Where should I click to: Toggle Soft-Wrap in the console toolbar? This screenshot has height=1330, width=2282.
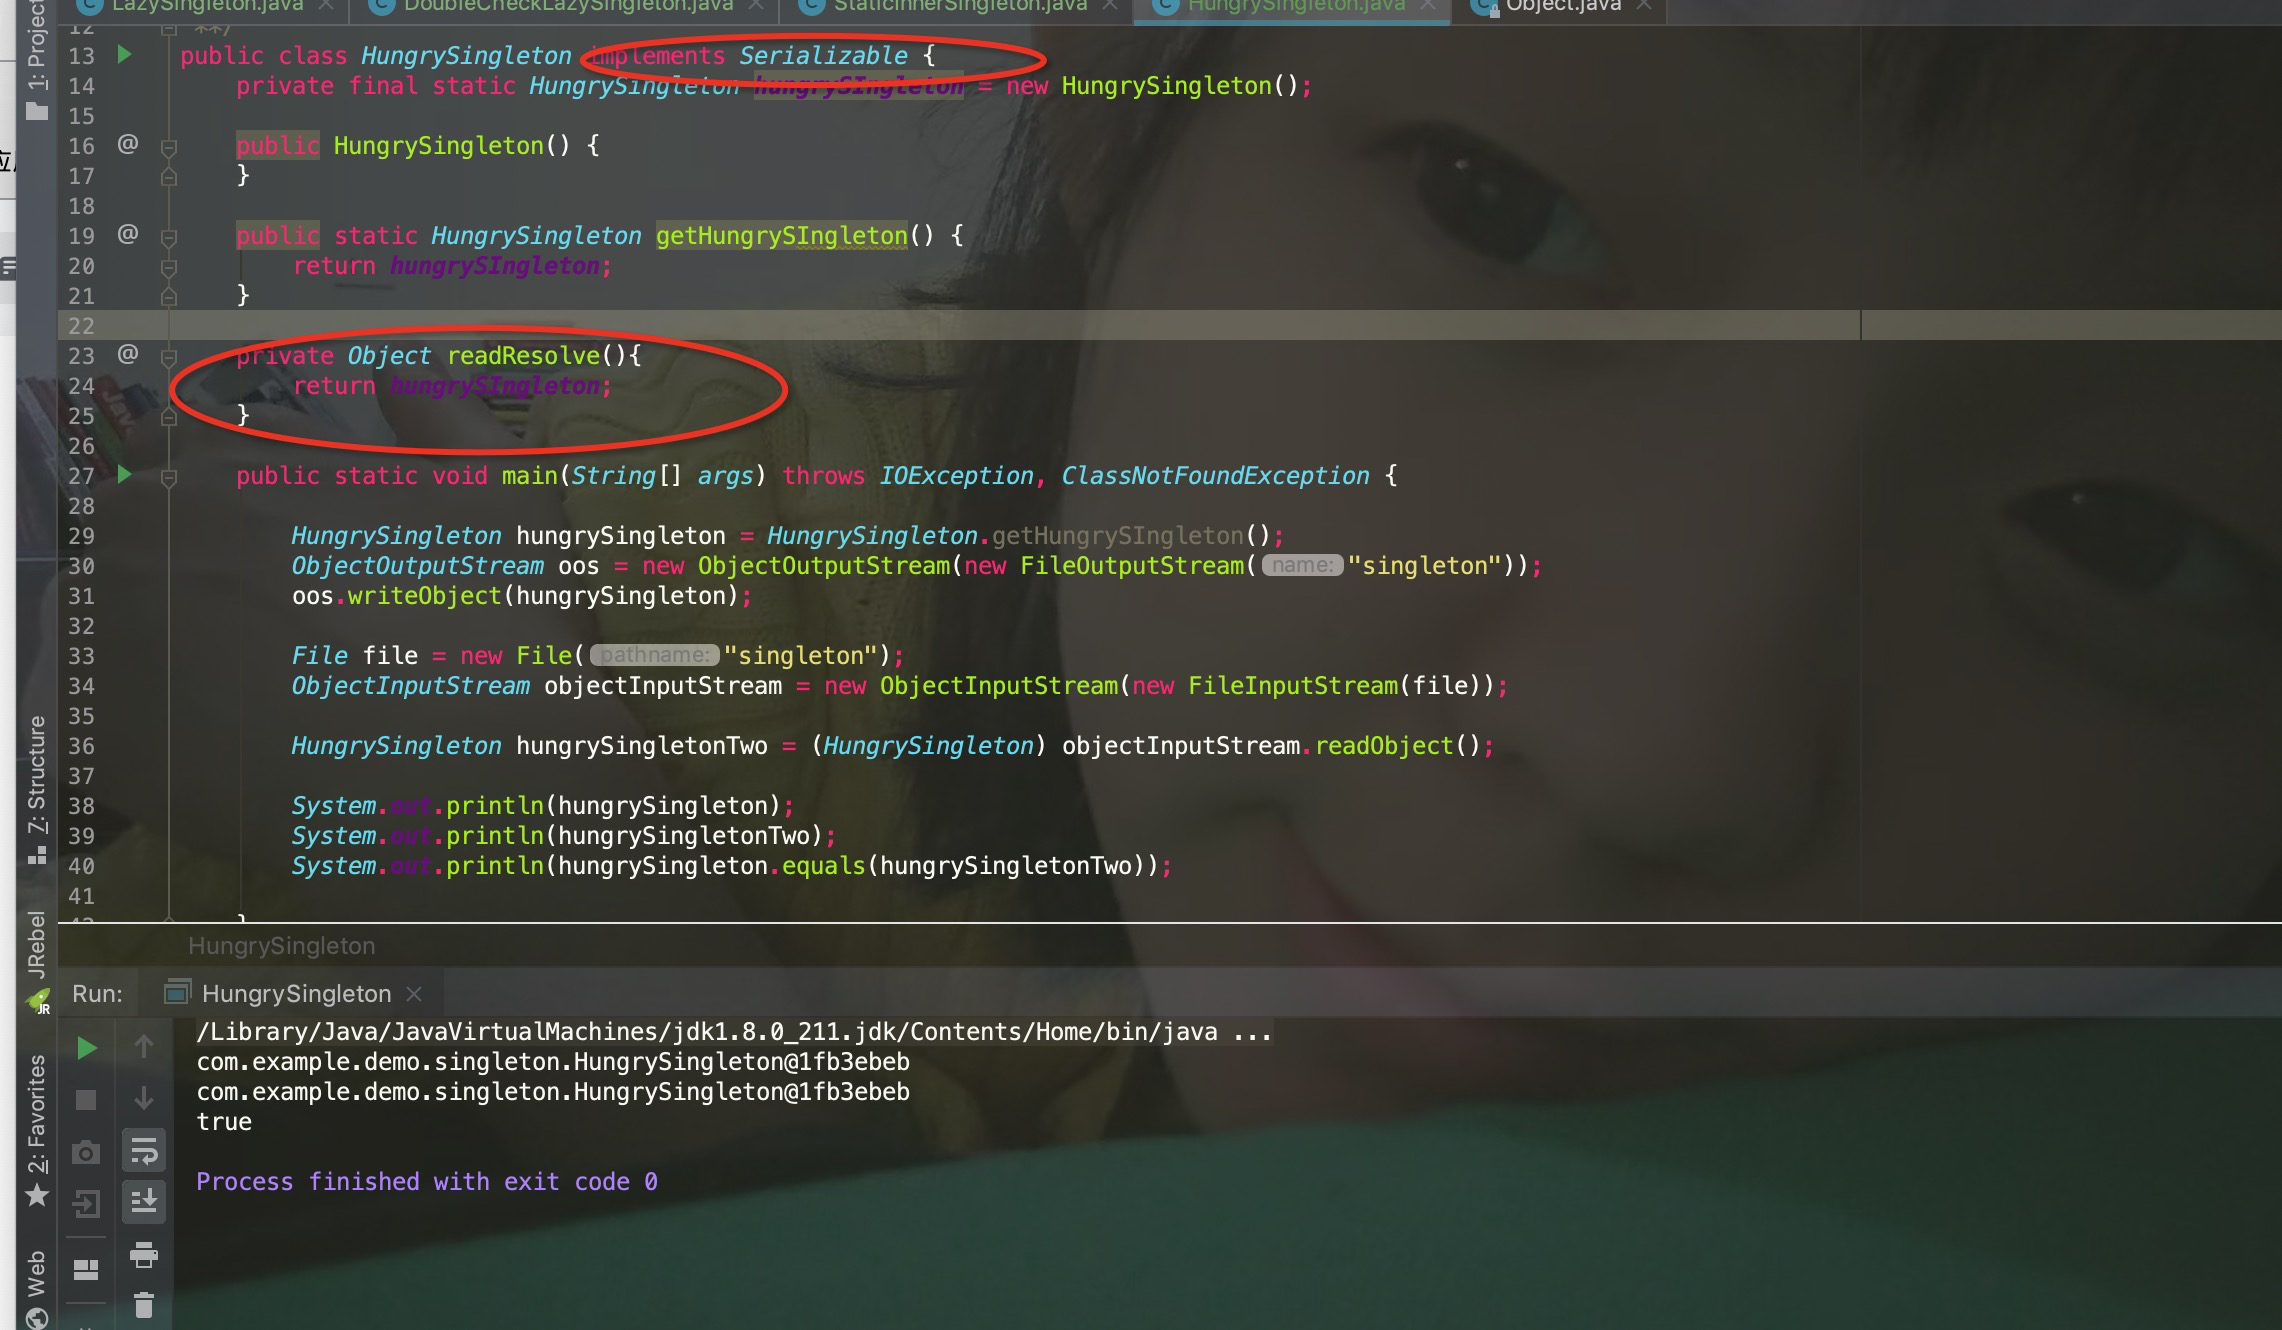tap(144, 1151)
